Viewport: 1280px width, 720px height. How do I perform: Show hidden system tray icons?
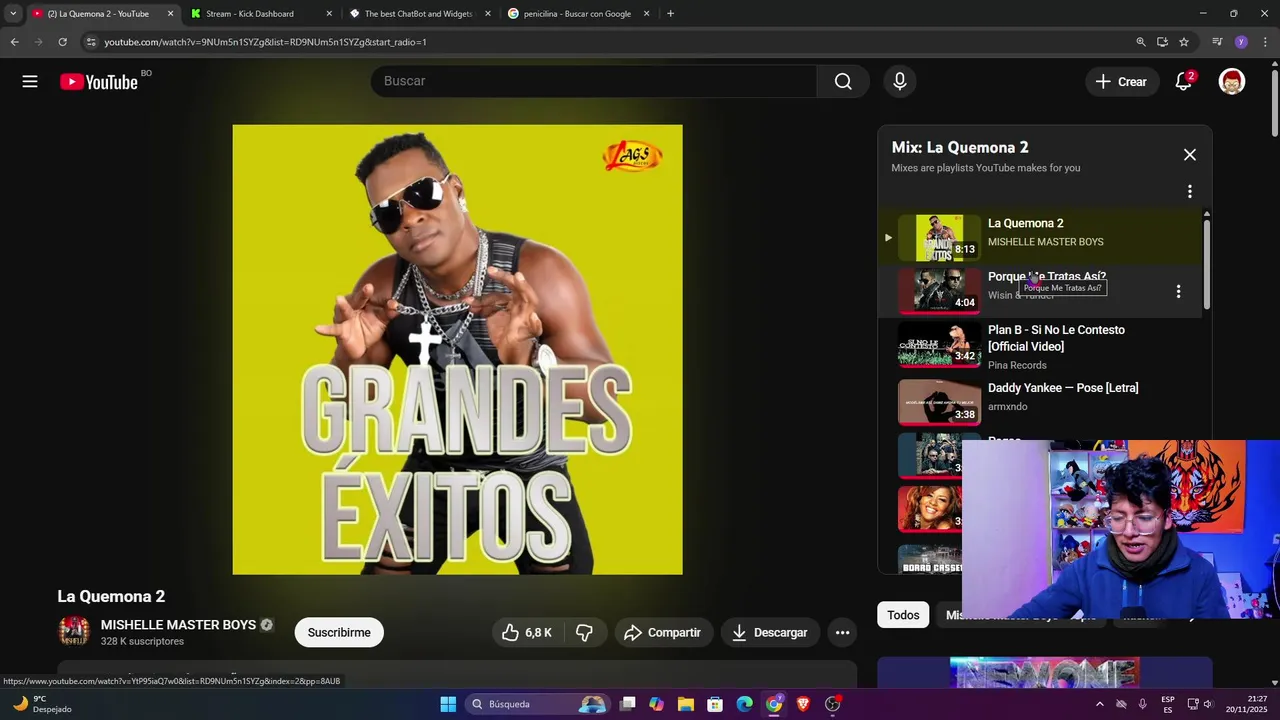pyautogui.click(x=1100, y=704)
